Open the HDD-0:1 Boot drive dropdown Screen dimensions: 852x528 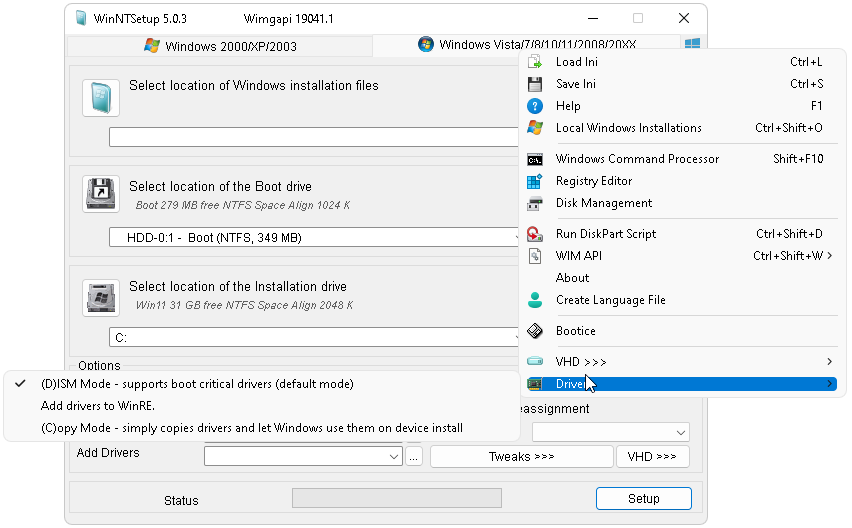314,237
